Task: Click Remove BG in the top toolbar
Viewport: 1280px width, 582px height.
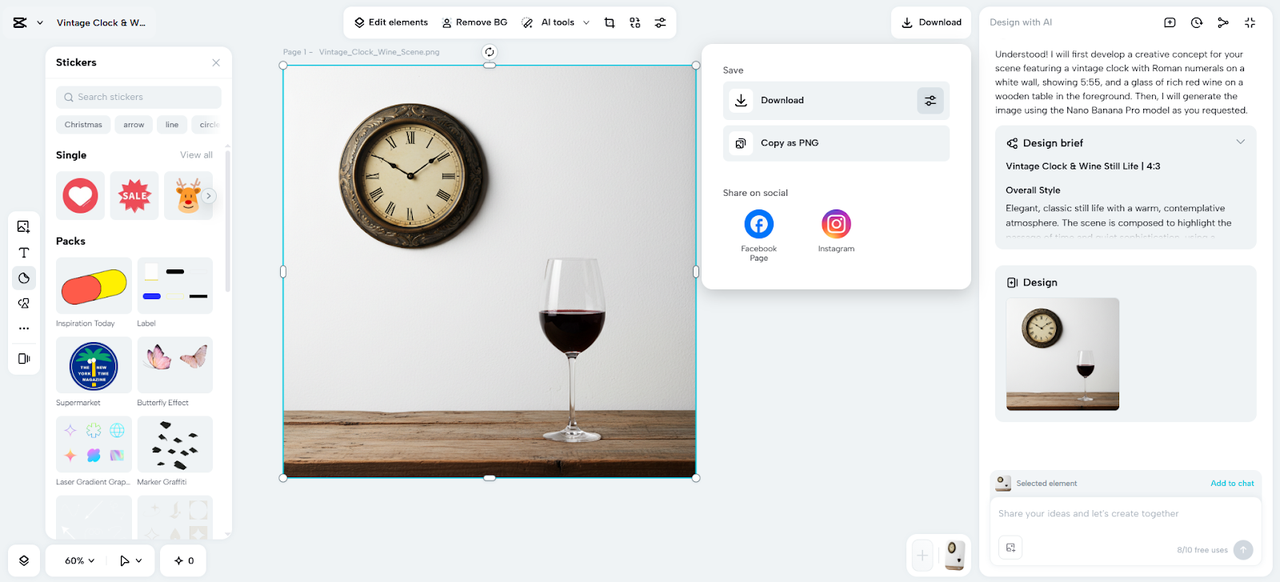Action: (x=474, y=22)
